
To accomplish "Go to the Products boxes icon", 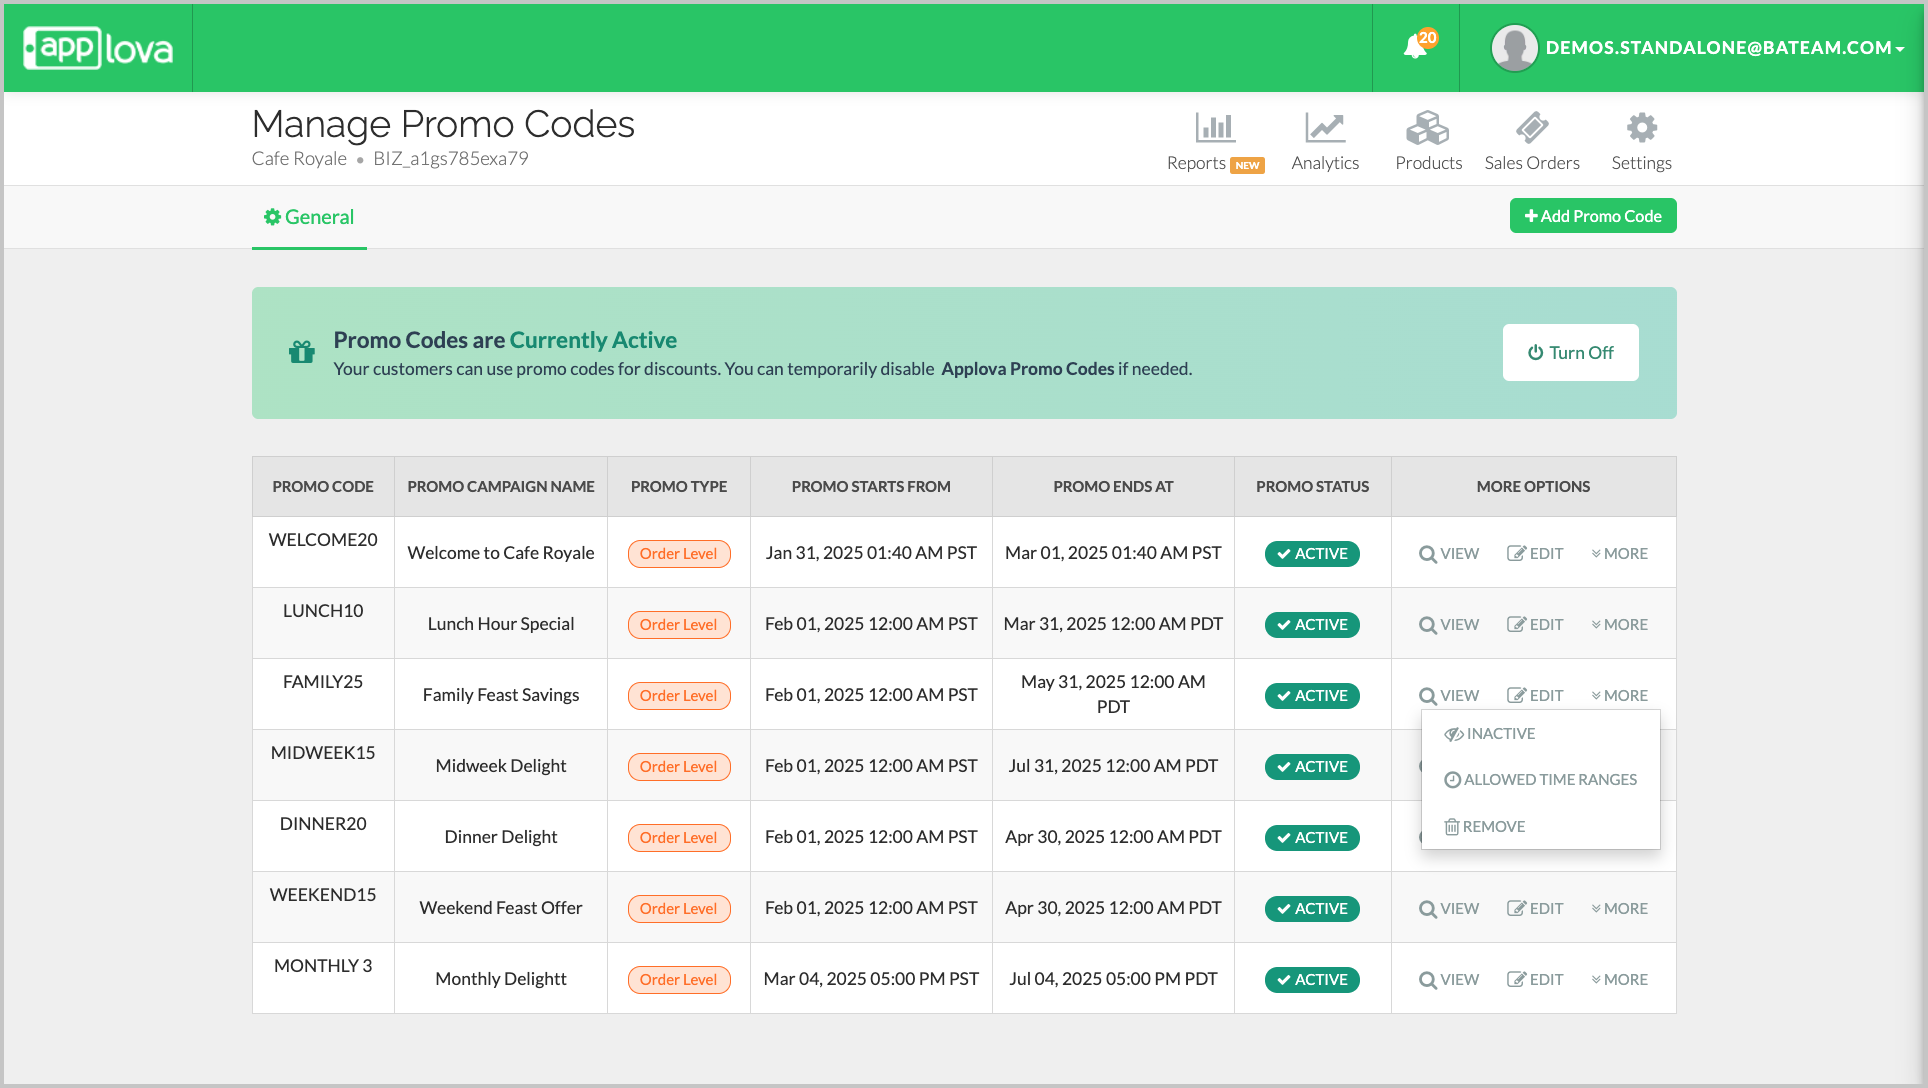I will coord(1427,128).
